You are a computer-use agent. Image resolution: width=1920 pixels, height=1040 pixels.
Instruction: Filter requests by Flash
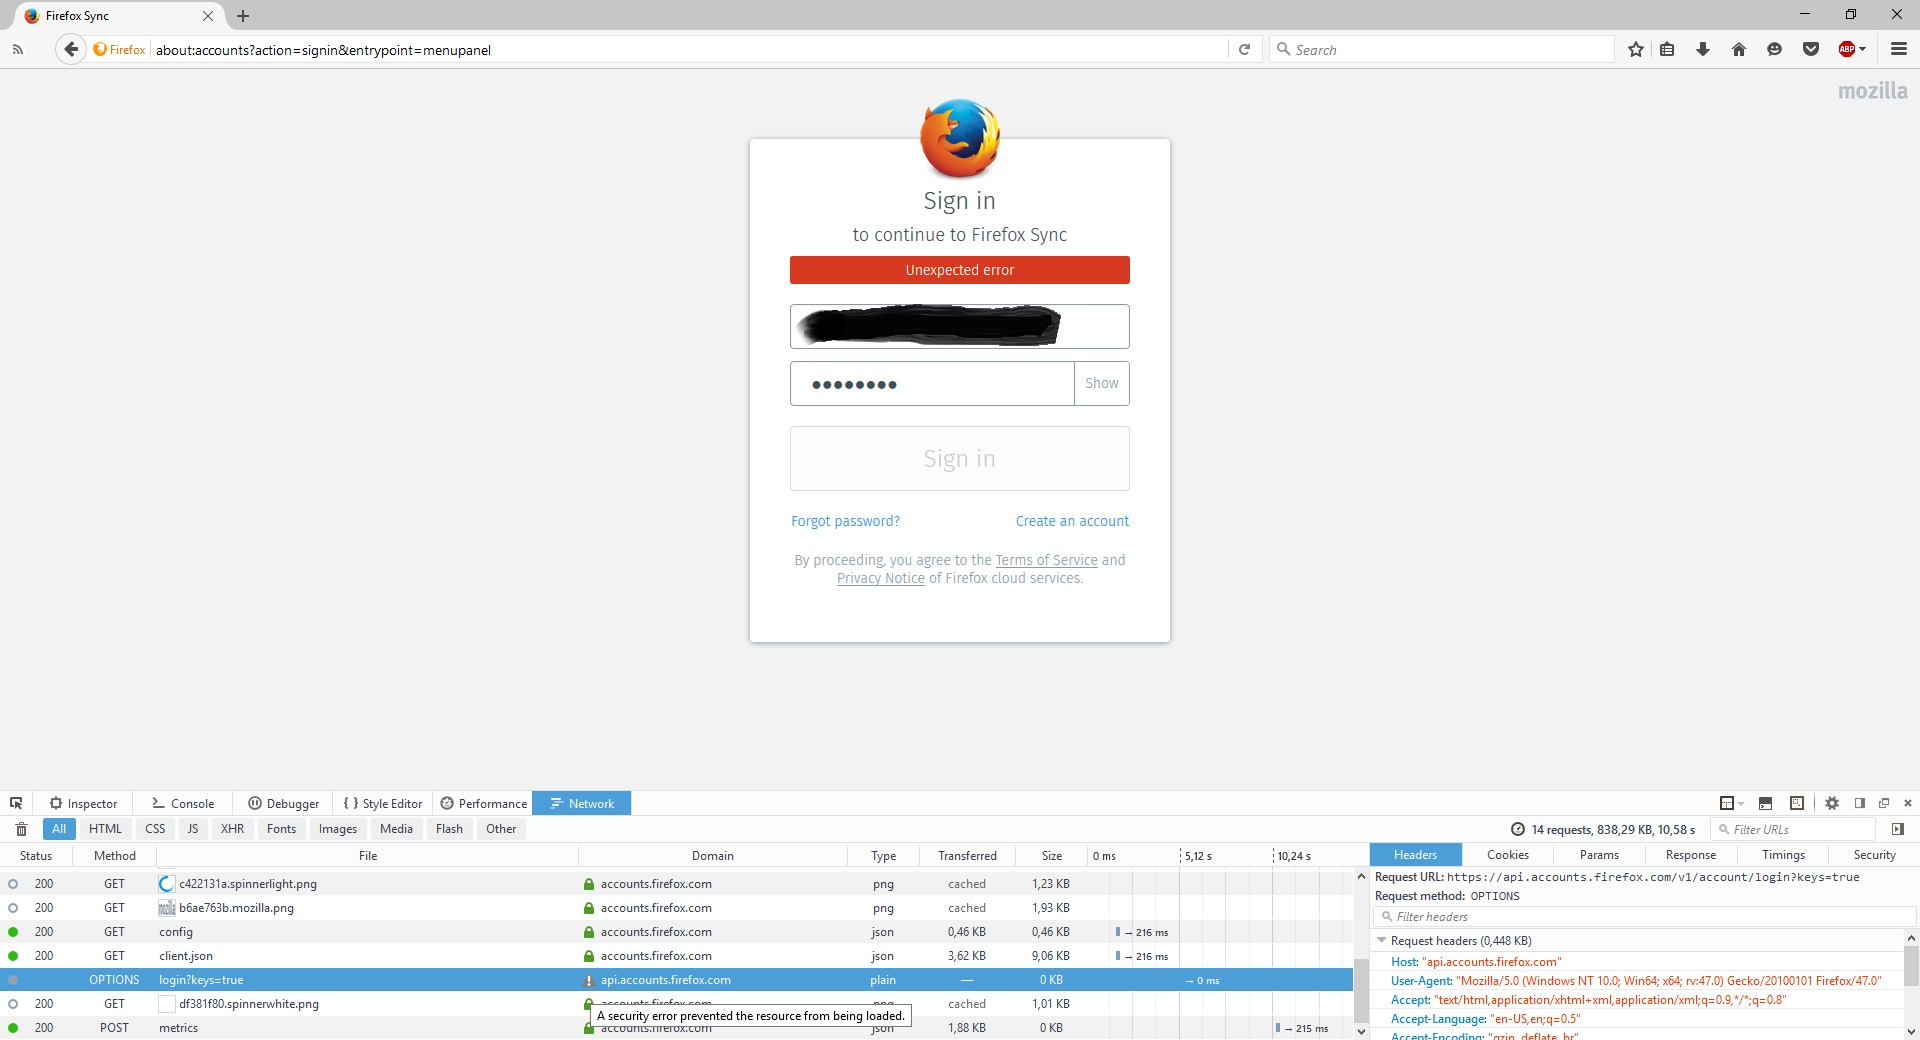click(449, 829)
